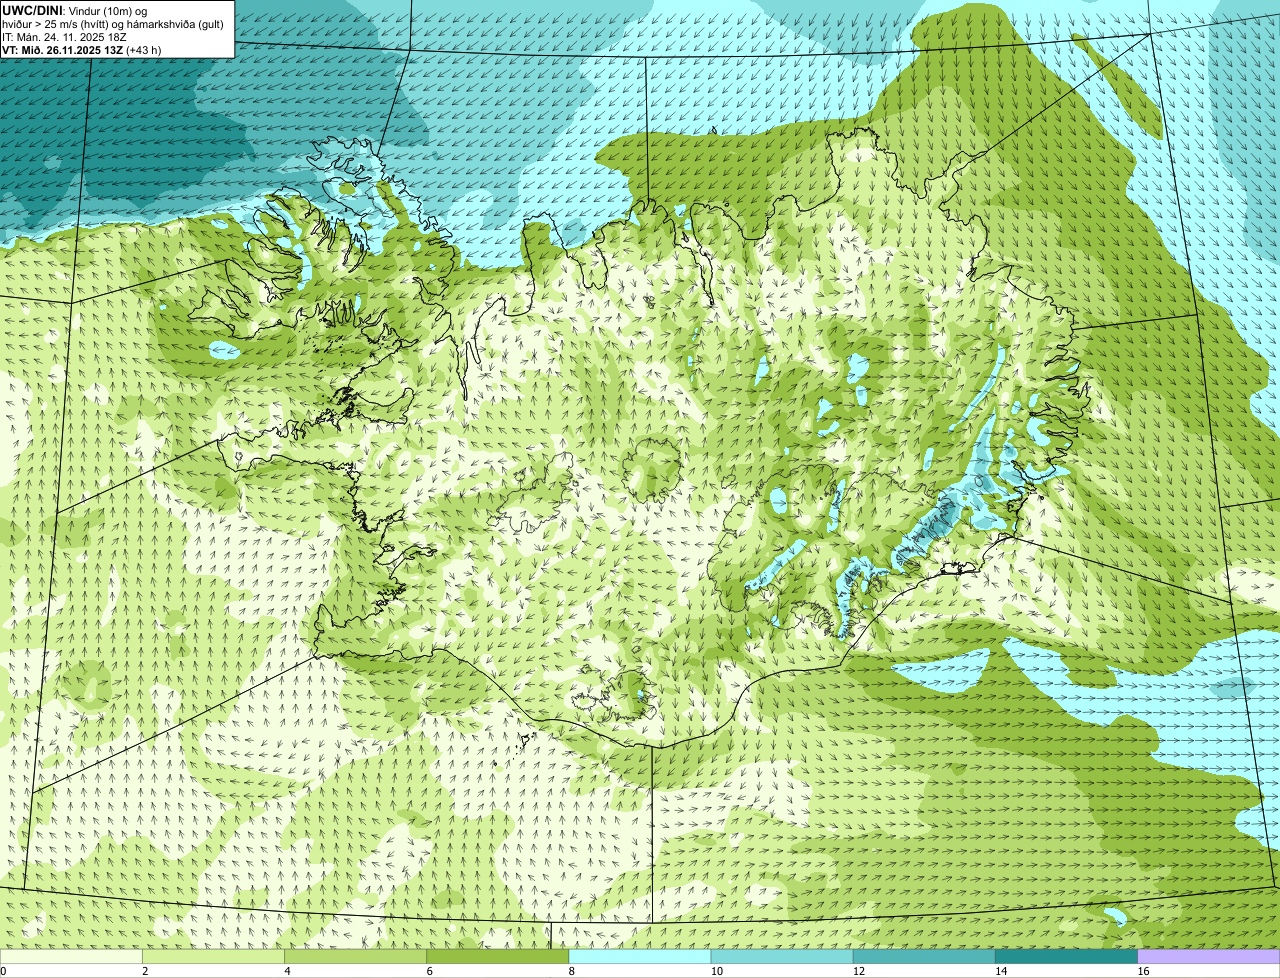Click the light green 2–4 legend swatch
The width and height of the screenshot is (1280, 978).
[x=213, y=956]
